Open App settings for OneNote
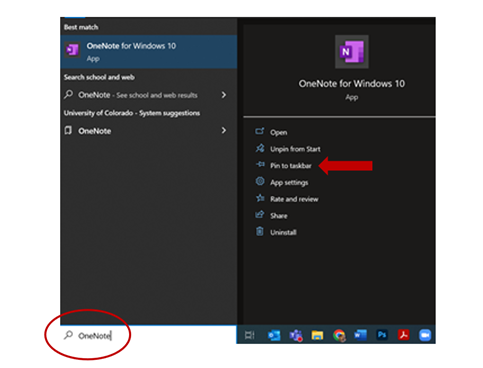The height and width of the screenshot is (368, 483). point(289,182)
